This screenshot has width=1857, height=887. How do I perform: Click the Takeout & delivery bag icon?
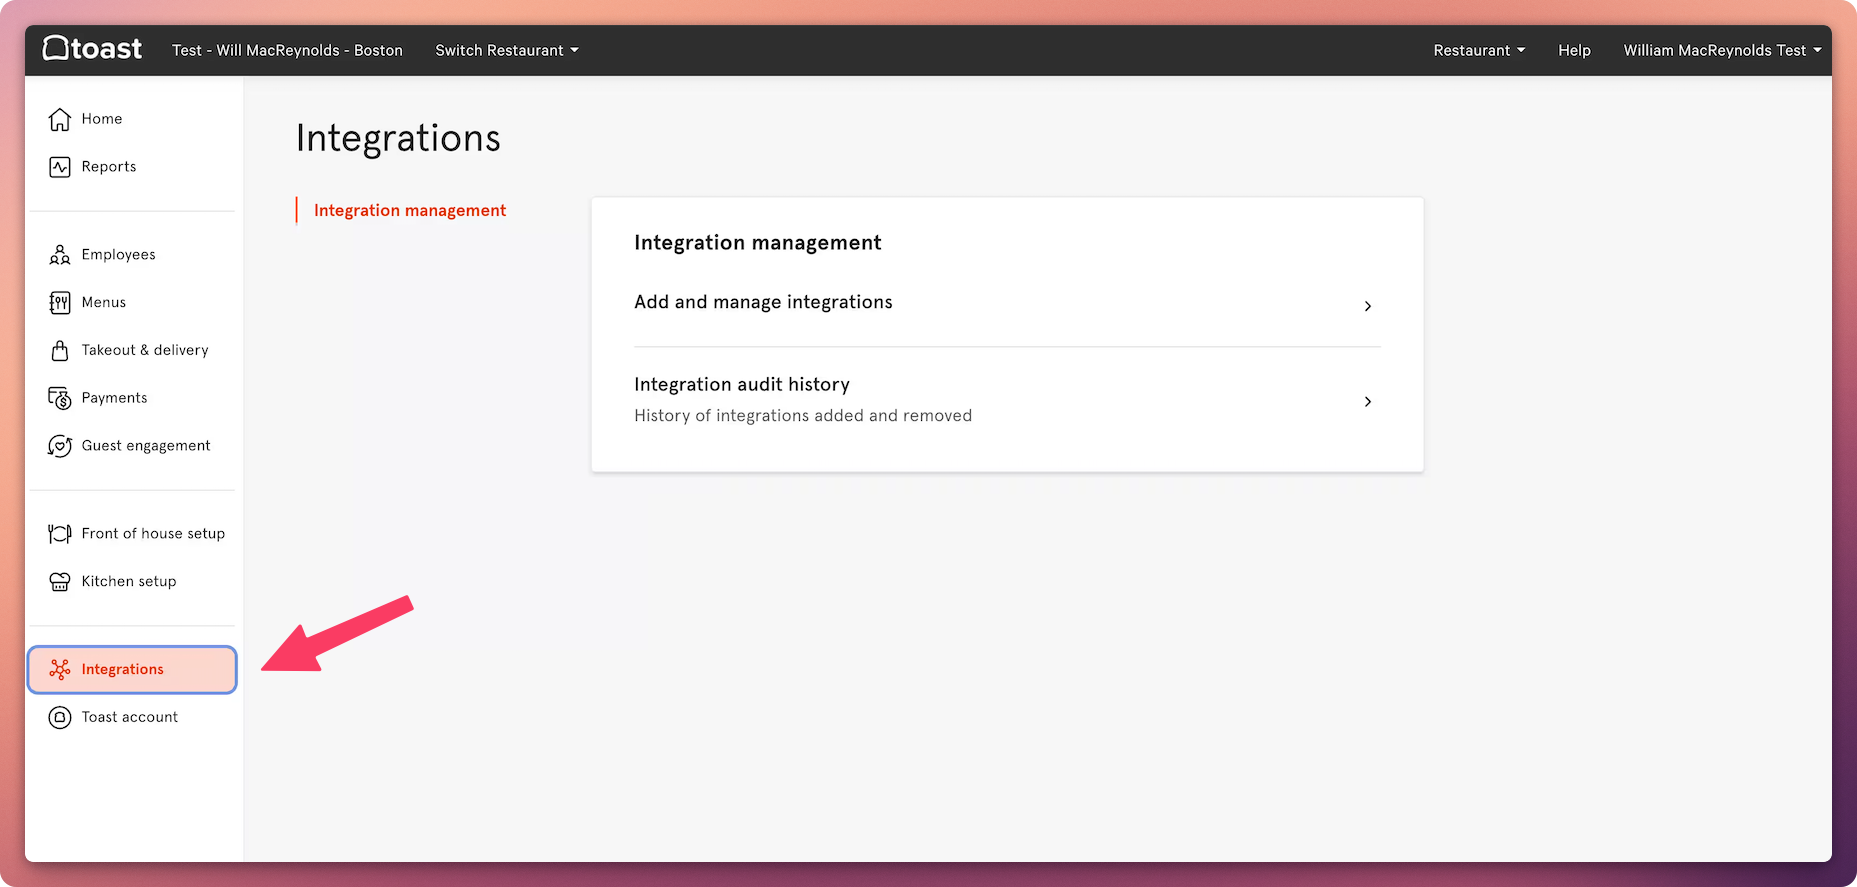click(60, 351)
